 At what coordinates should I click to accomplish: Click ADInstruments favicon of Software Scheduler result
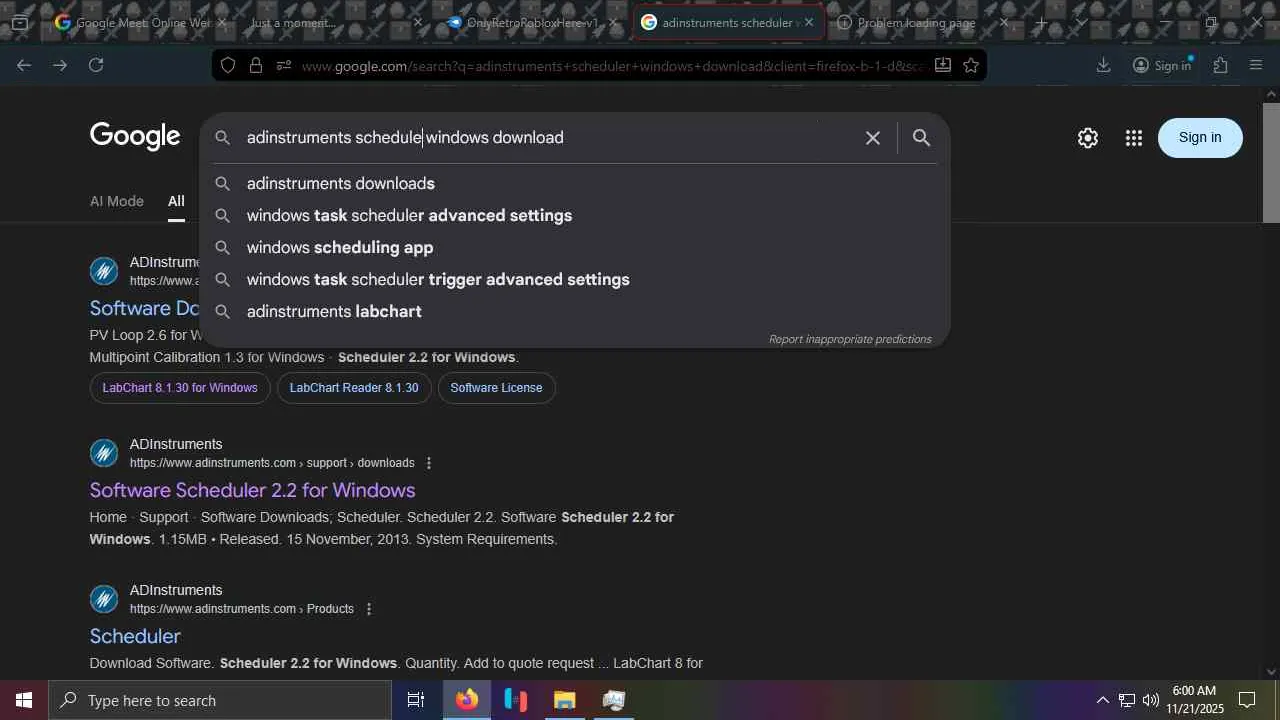point(104,453)
